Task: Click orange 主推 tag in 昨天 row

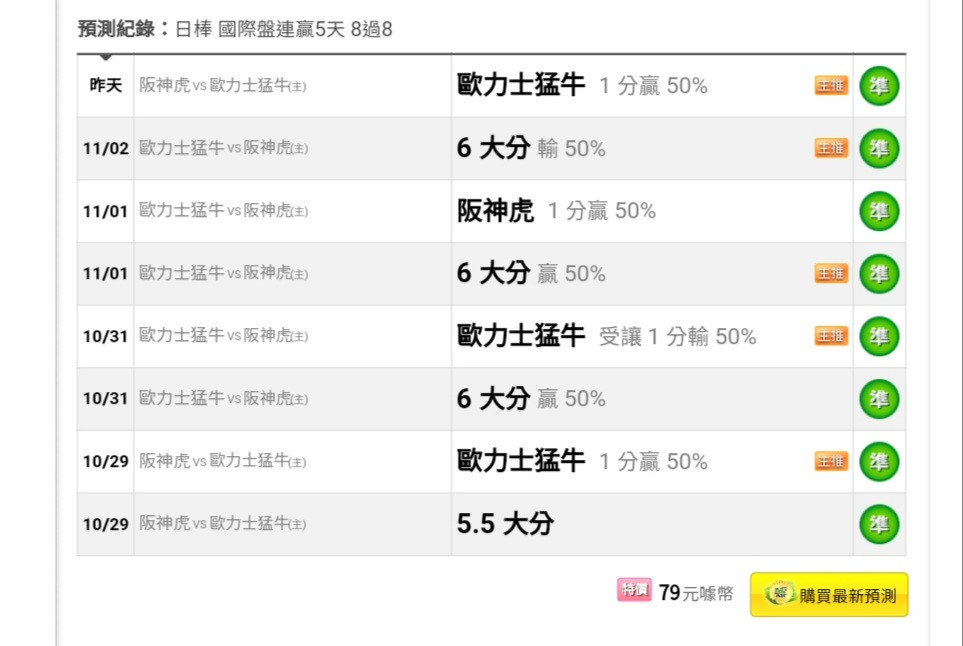Action: tap(831, 85)
